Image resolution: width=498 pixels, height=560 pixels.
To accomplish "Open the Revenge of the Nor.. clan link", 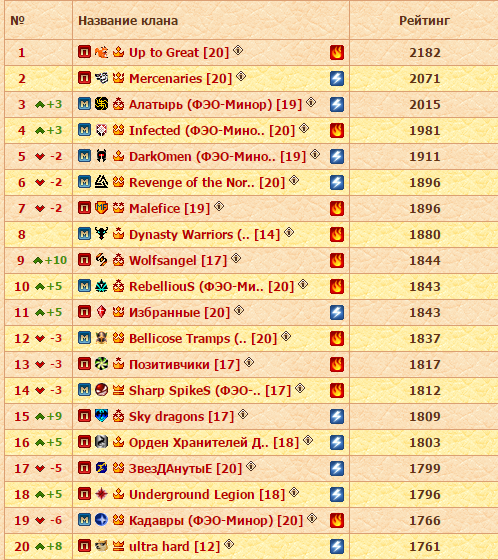I will (207, 182).
